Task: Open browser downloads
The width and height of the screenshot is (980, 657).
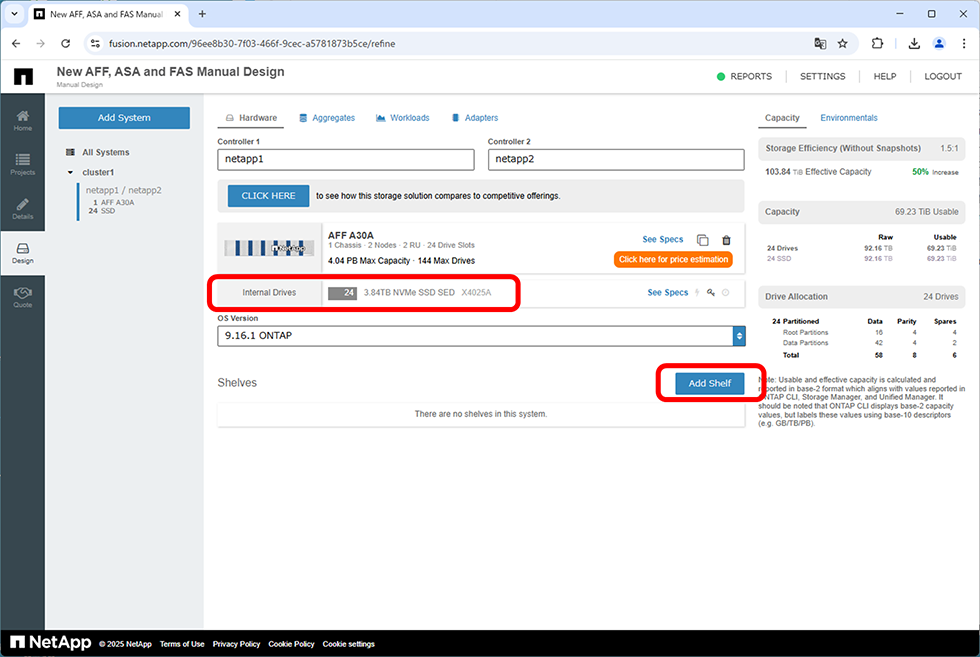Action: (x=914, y=43)
